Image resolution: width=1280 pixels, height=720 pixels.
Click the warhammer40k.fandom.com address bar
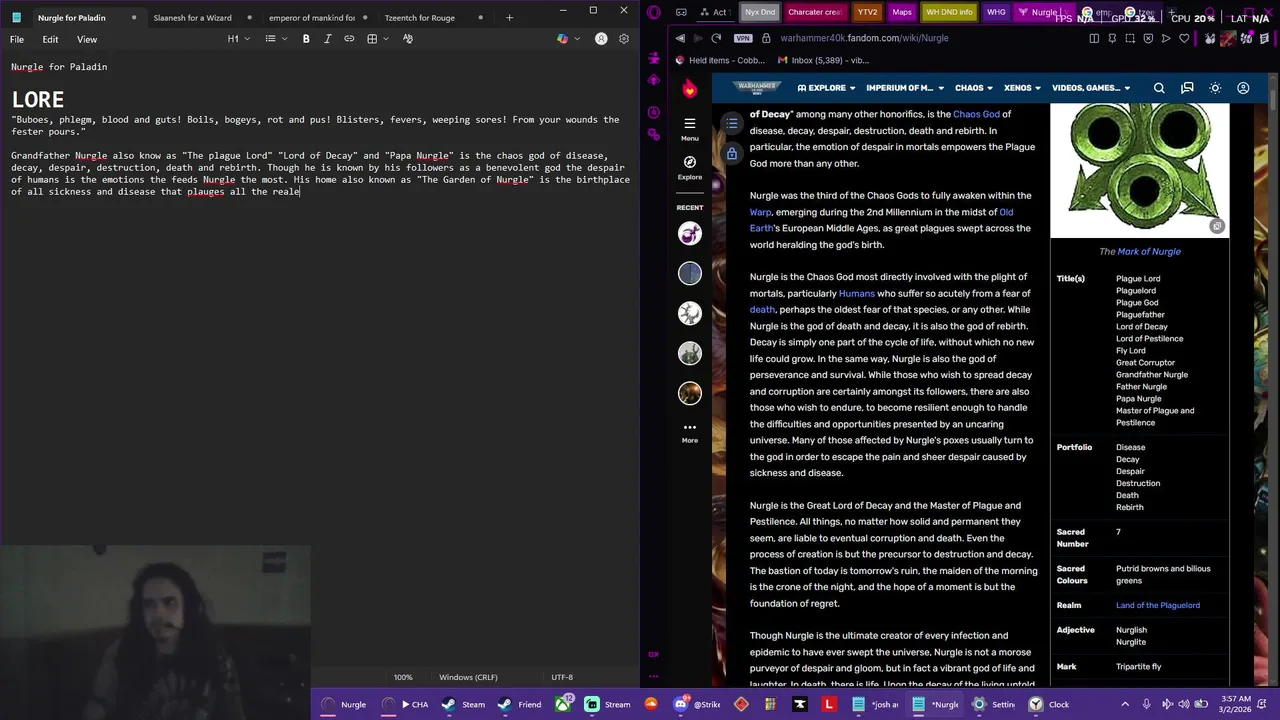pos(864,38)
